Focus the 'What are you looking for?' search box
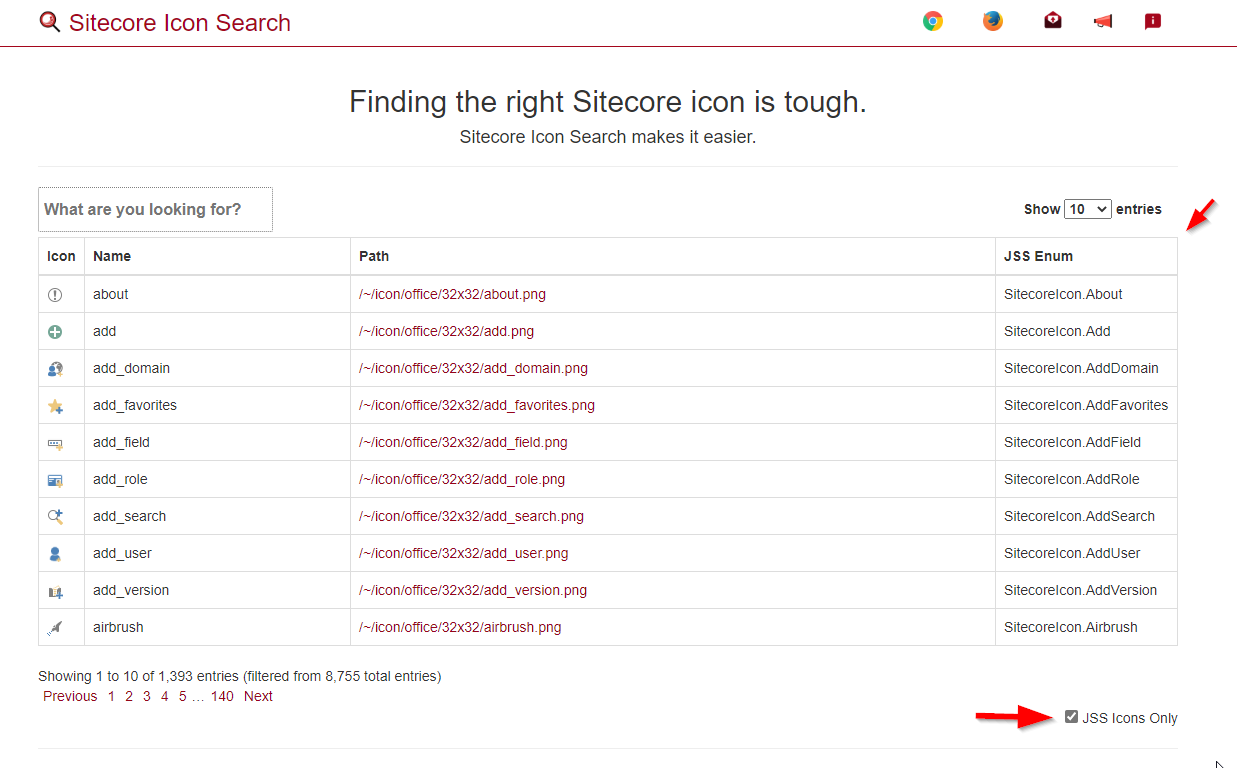1237x768 pixels. coord(155,209)
